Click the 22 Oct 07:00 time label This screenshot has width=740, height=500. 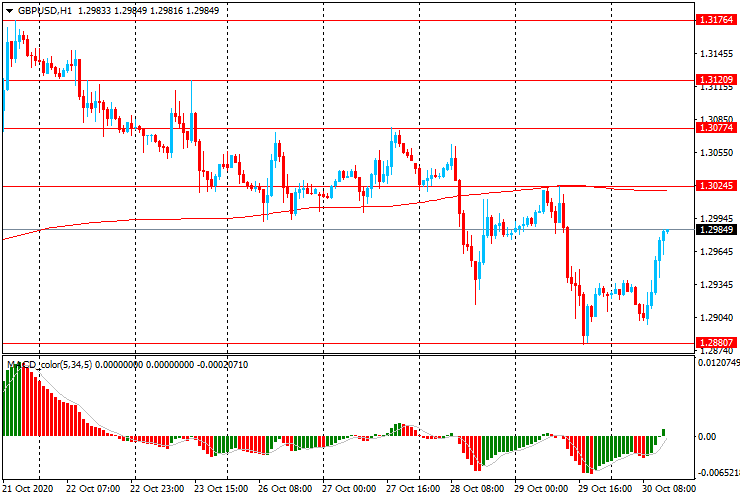click(92, 488)
